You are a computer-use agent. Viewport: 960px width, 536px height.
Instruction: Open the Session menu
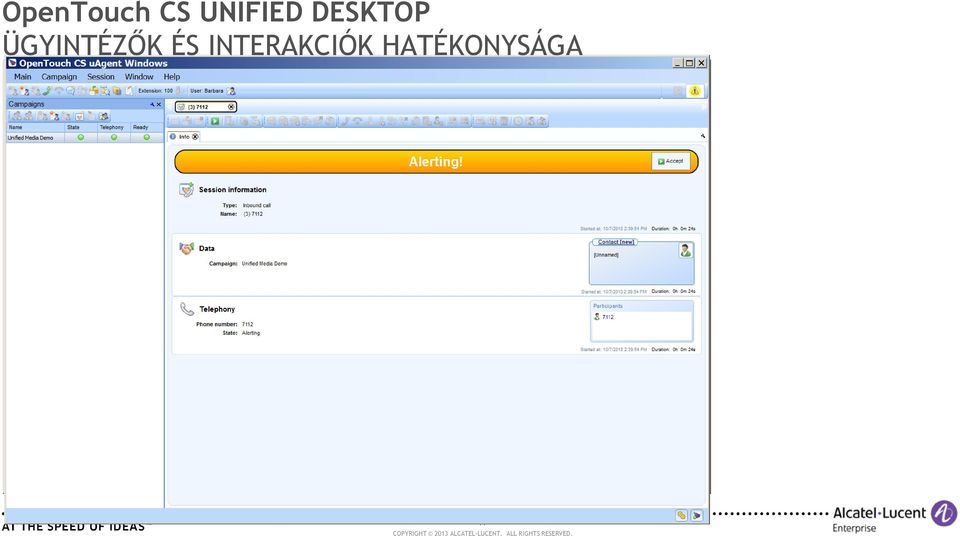point(100,77)
